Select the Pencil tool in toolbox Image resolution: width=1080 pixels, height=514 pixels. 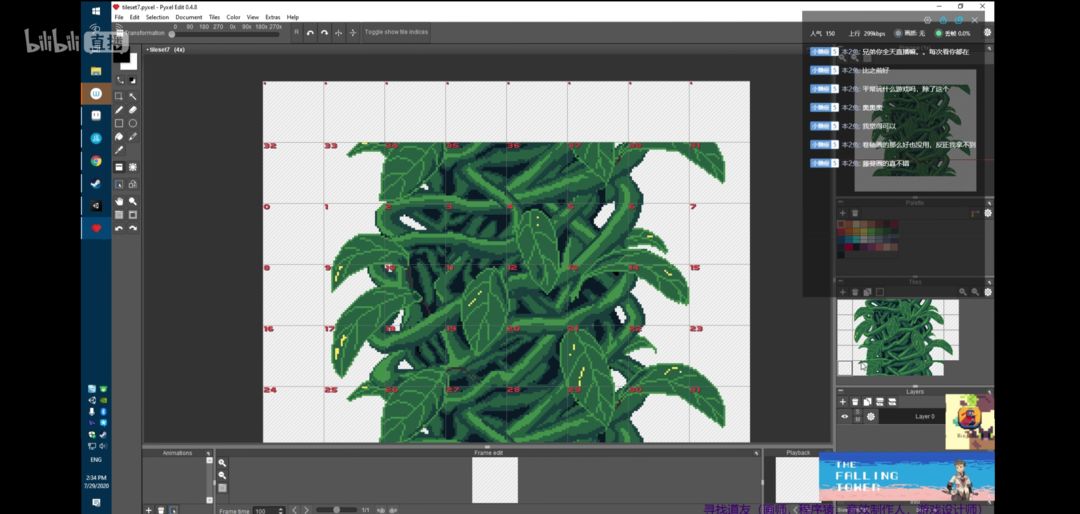(x=118, y=110)
